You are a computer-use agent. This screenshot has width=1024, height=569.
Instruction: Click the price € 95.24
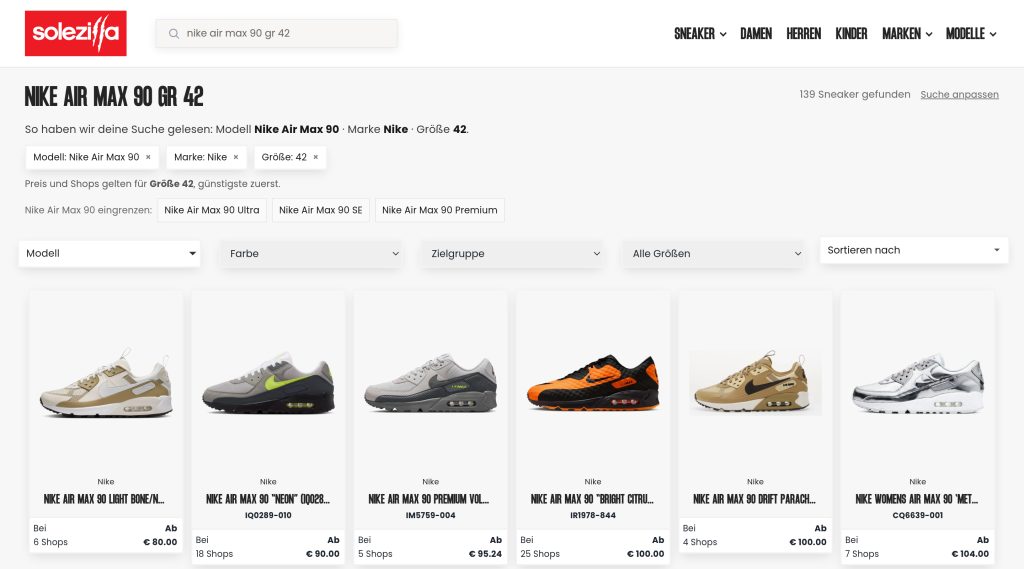point(485,553)
